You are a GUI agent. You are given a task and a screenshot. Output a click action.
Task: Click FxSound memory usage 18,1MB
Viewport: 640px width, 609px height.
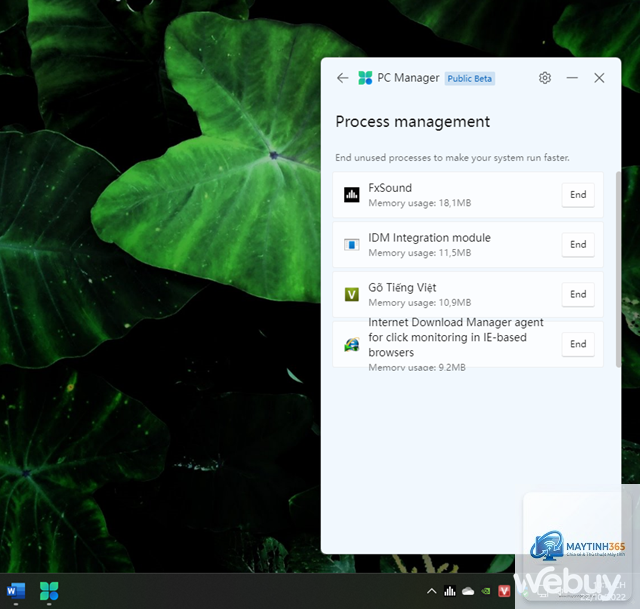[420, 203]
